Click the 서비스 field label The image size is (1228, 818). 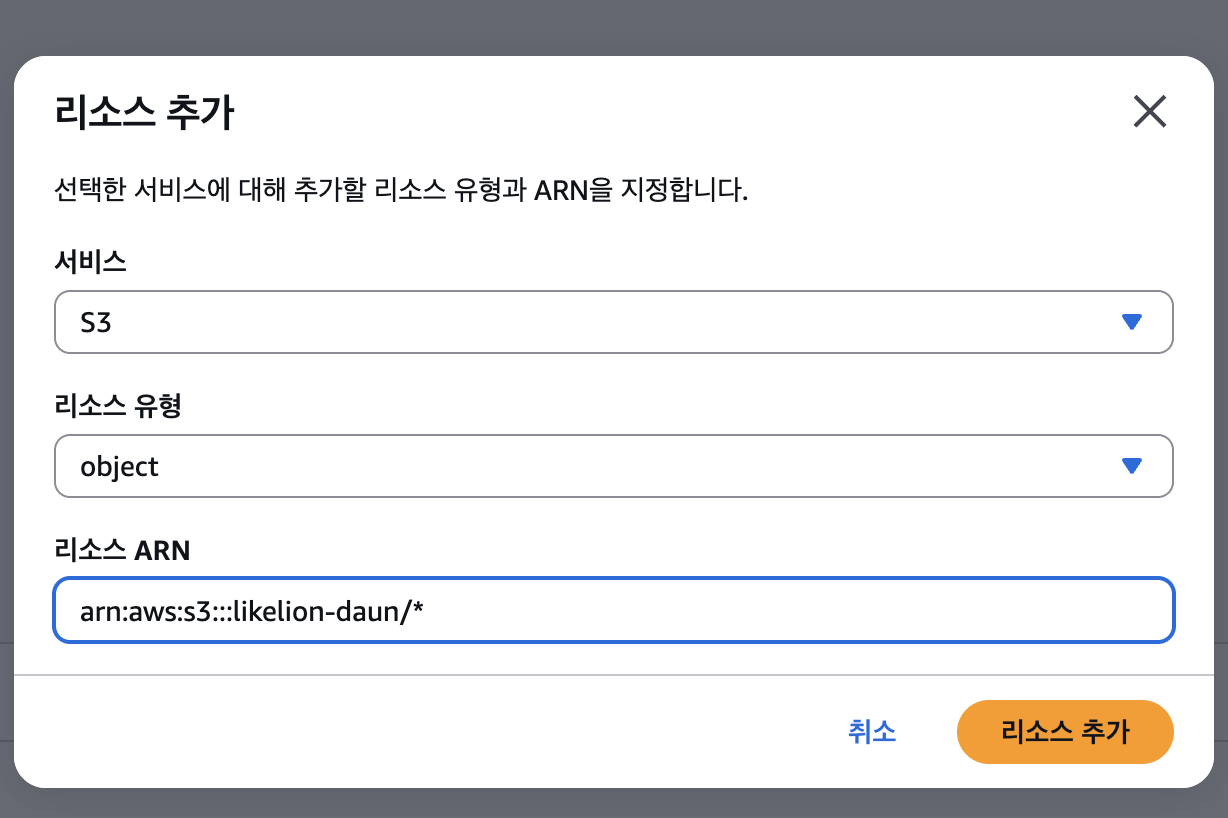90,263
